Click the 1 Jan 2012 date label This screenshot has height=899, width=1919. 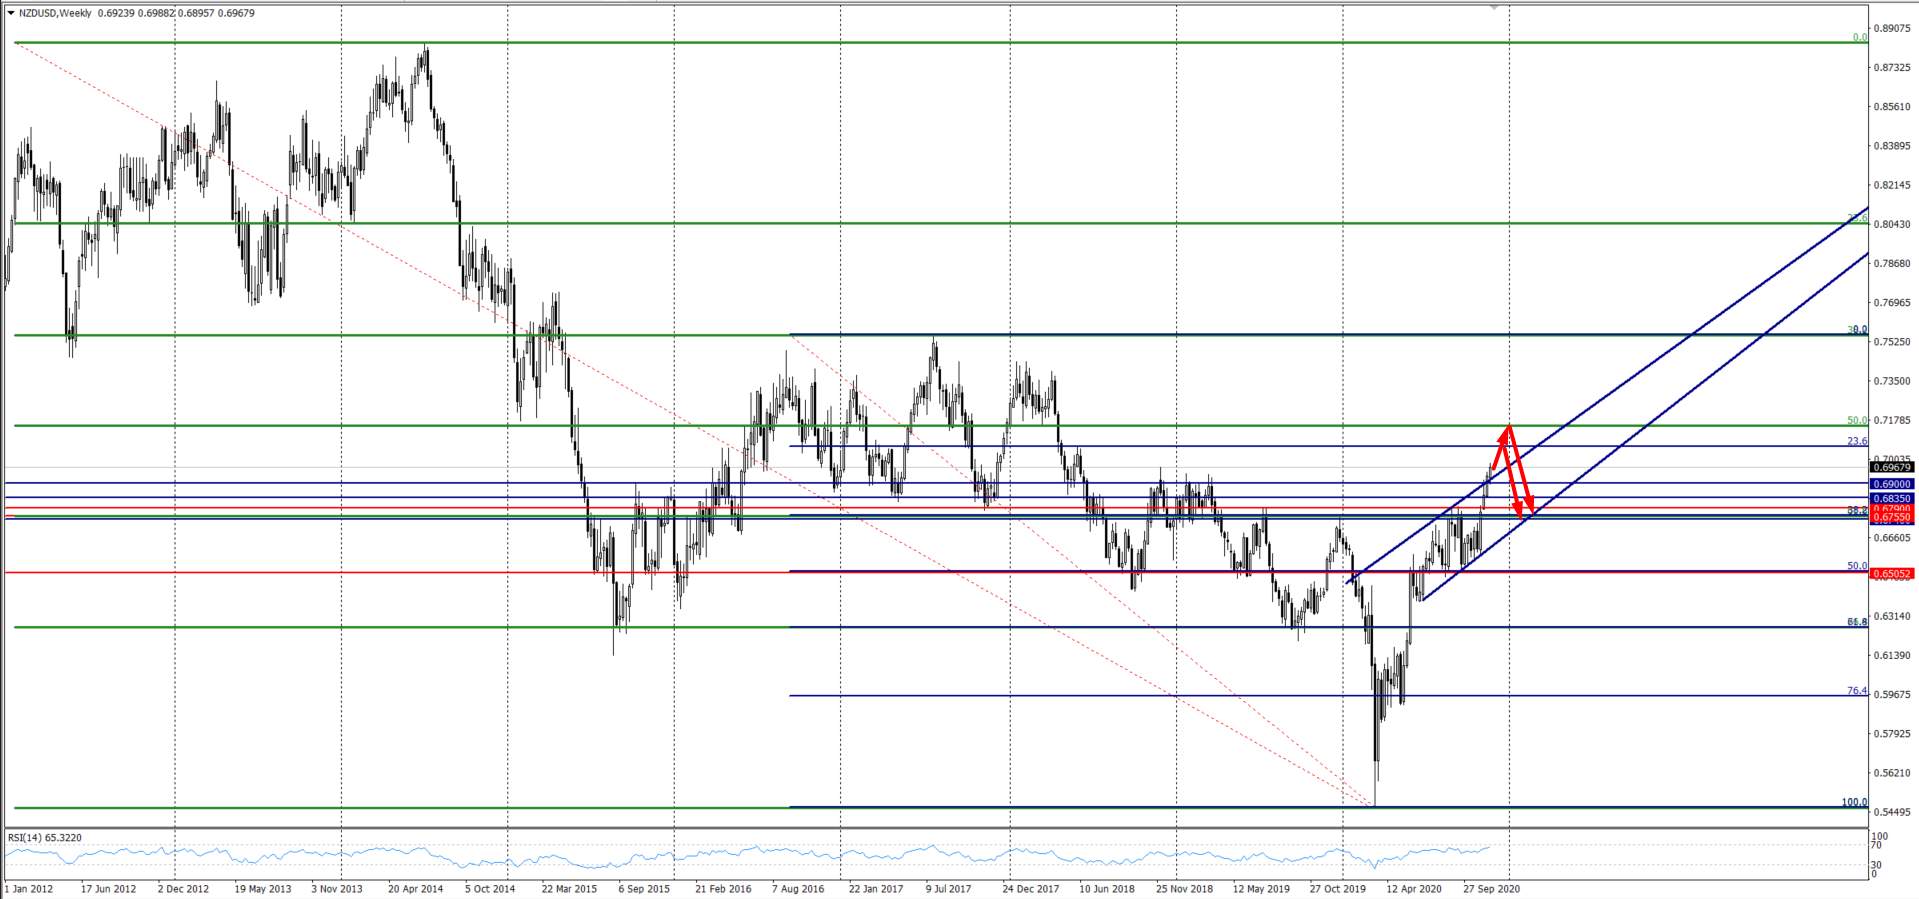(x=29, y=888)
